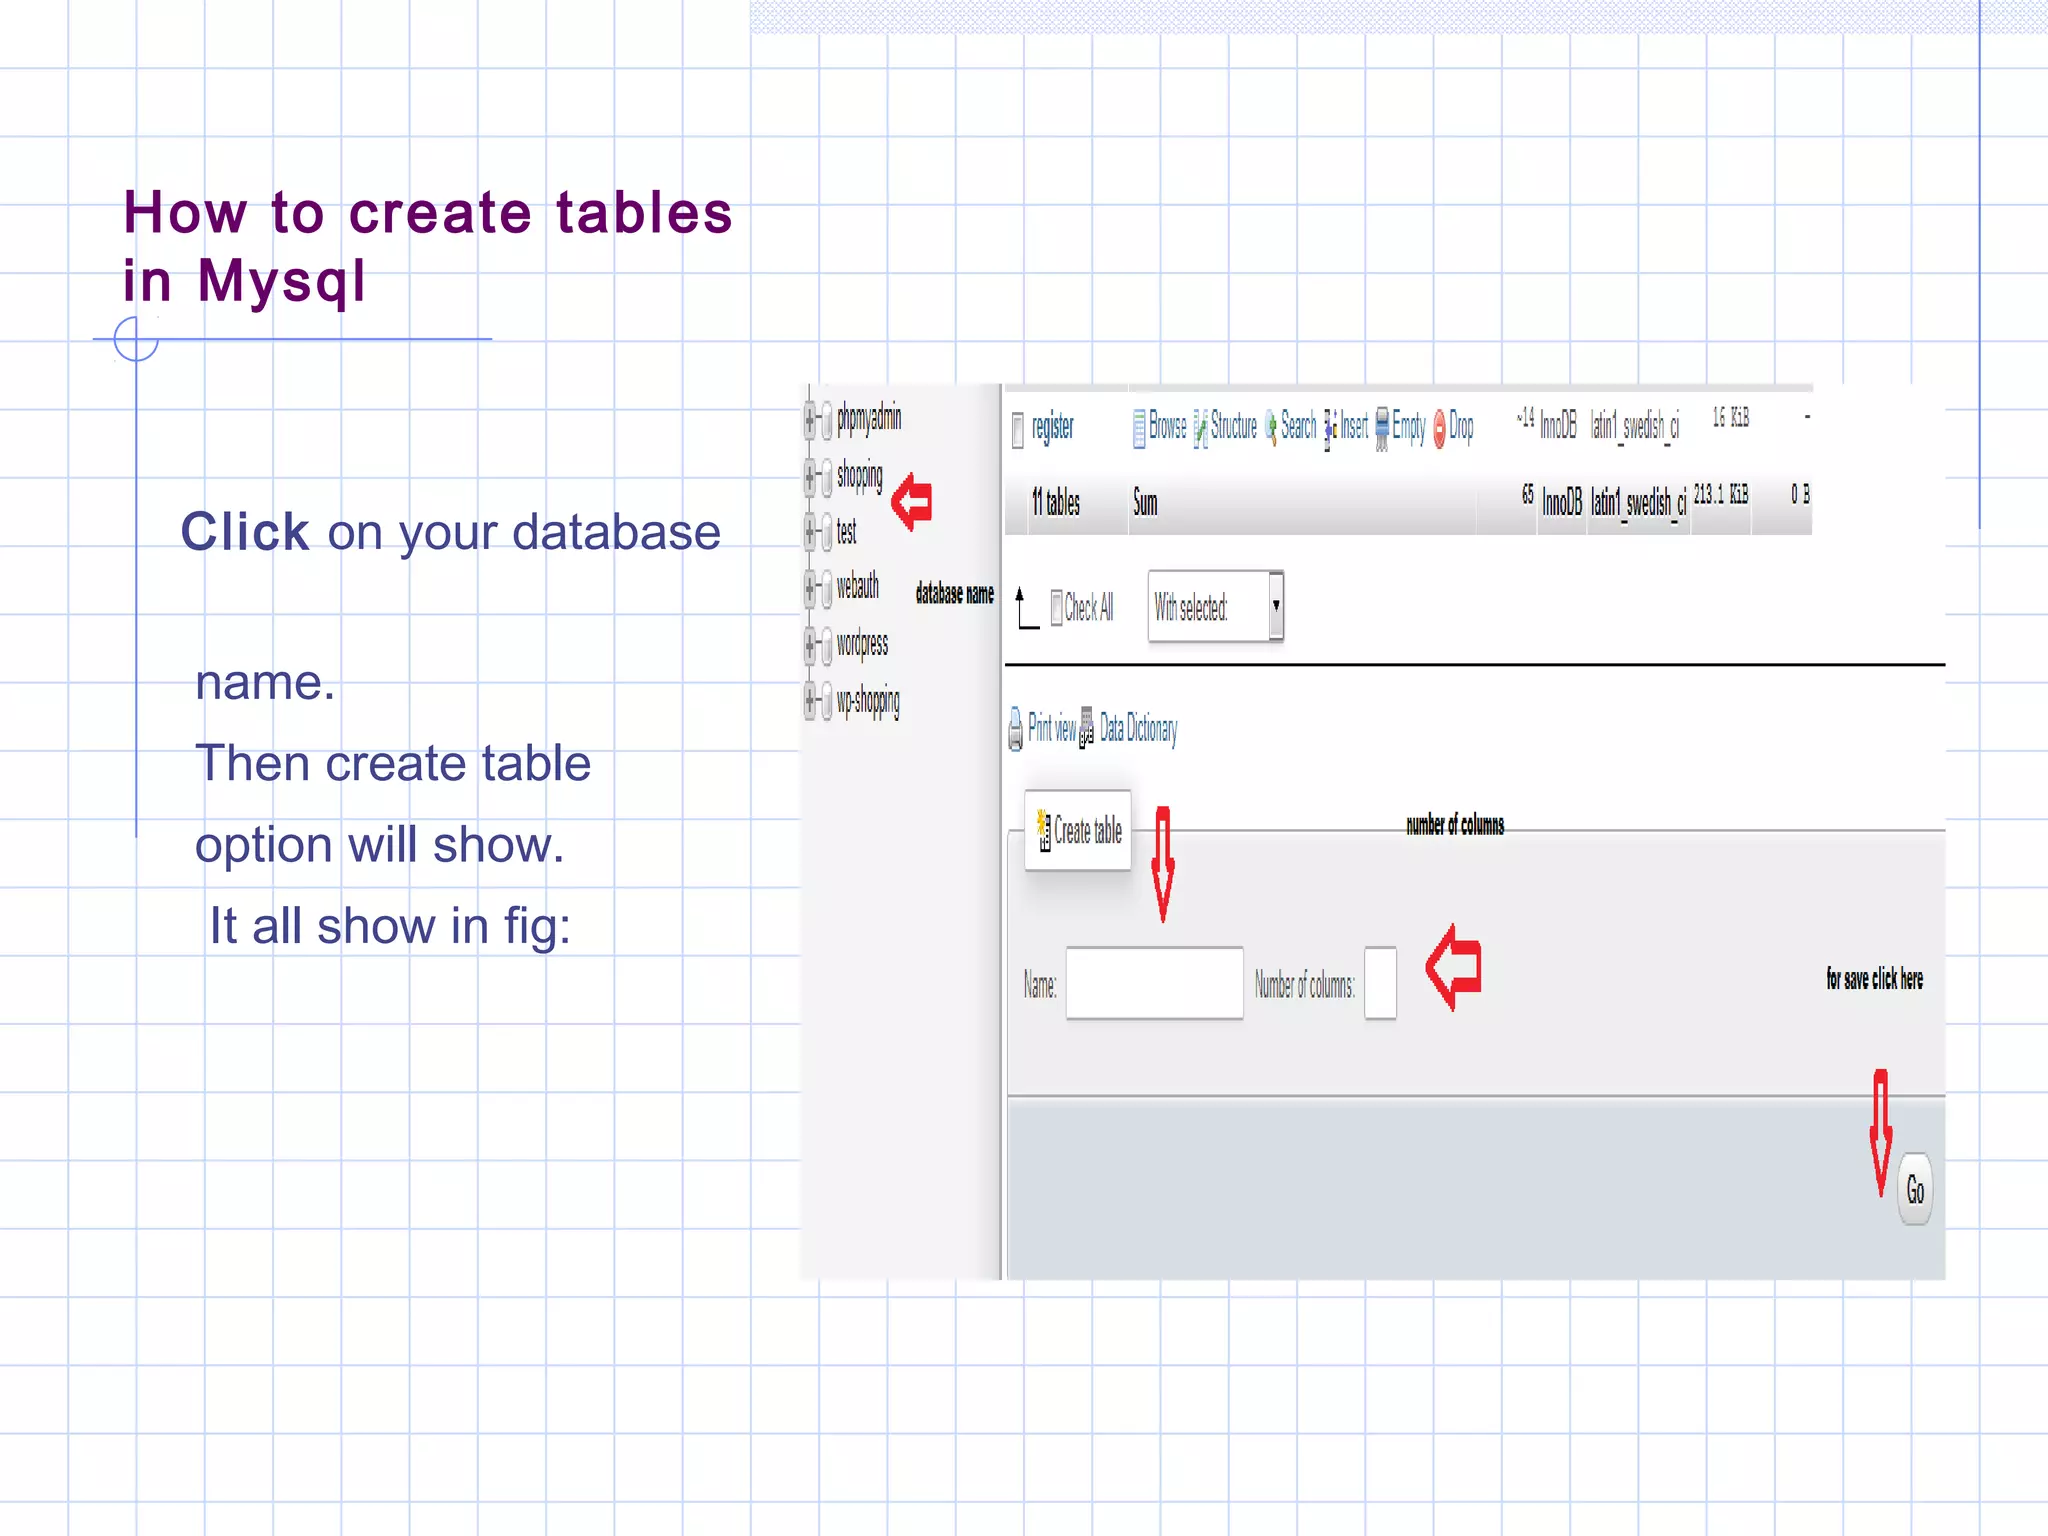Open the register table link
Screen dimensions: 2048x1536
(1053, 428)
